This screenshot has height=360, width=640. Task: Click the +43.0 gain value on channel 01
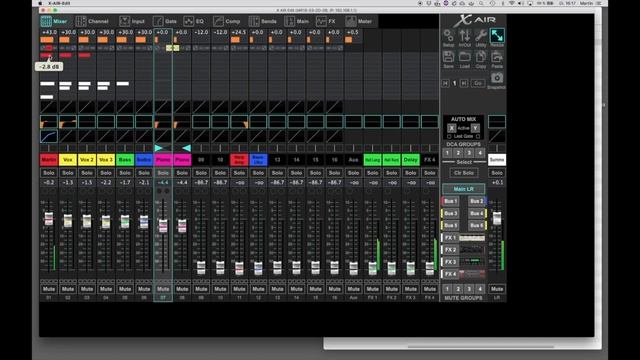coord(49,32)
